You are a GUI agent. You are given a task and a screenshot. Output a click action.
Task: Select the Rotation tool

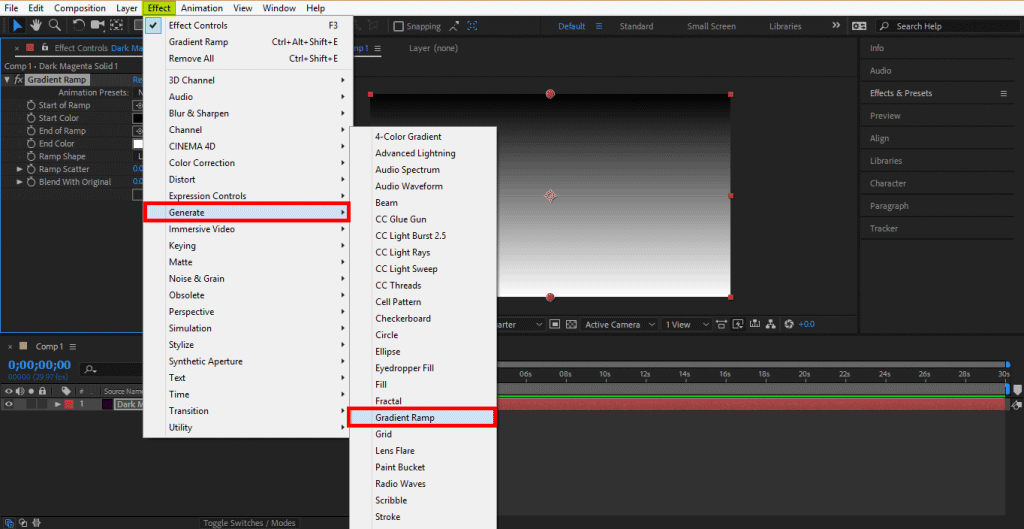[x=78, y=25]
